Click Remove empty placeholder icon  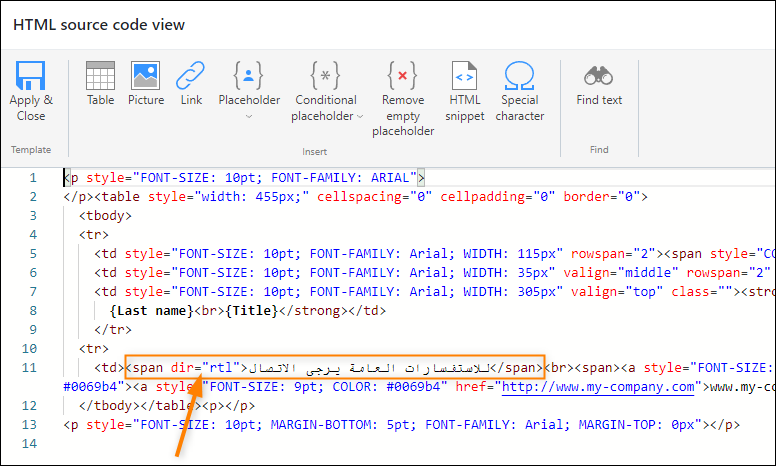pyautogui.click(x=402, y=76)
